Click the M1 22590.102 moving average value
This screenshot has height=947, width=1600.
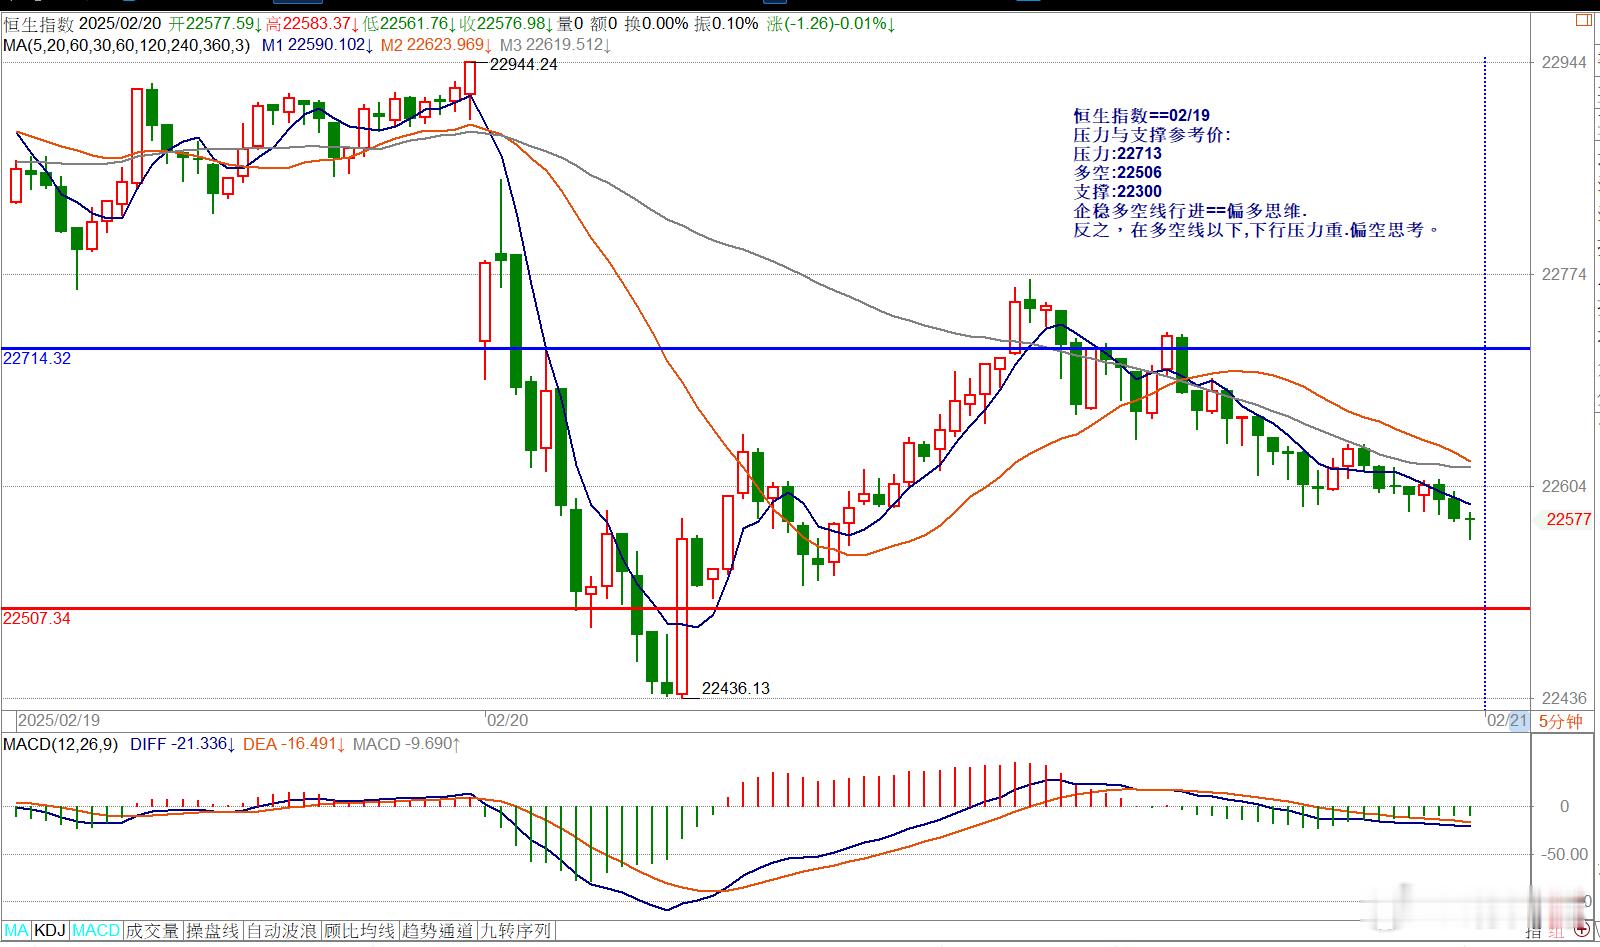[x=318, y=45]
